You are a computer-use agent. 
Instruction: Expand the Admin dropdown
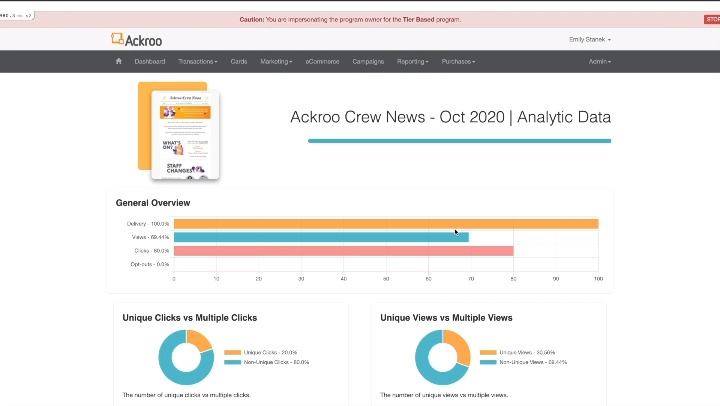click(600, 62)
